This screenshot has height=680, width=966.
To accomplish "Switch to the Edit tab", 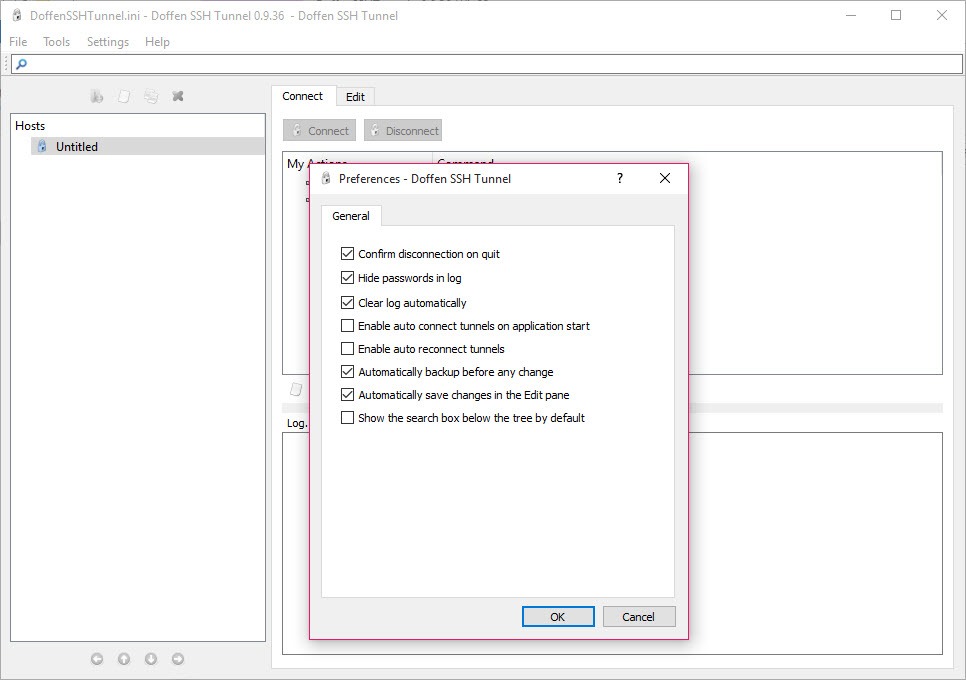I will (355, 97).
